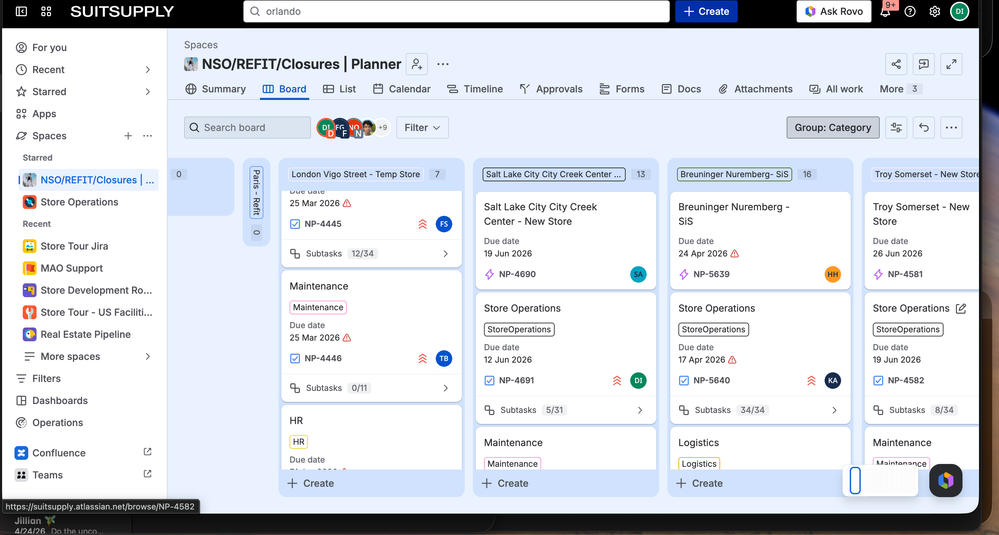999x535 pixels.
Task: Collapse the sidebar via top-left panel icon
Action: coord(21,11)
